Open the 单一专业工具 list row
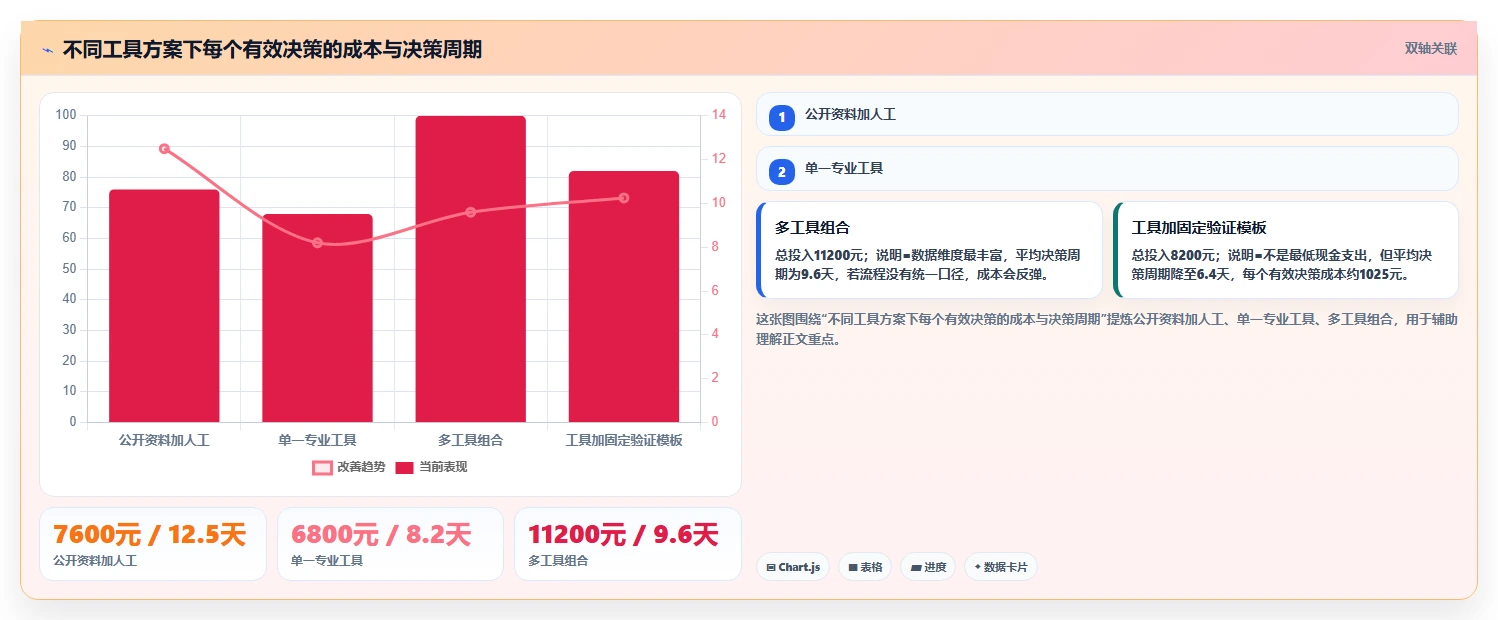The image size is (1498, 620). 1107,168
